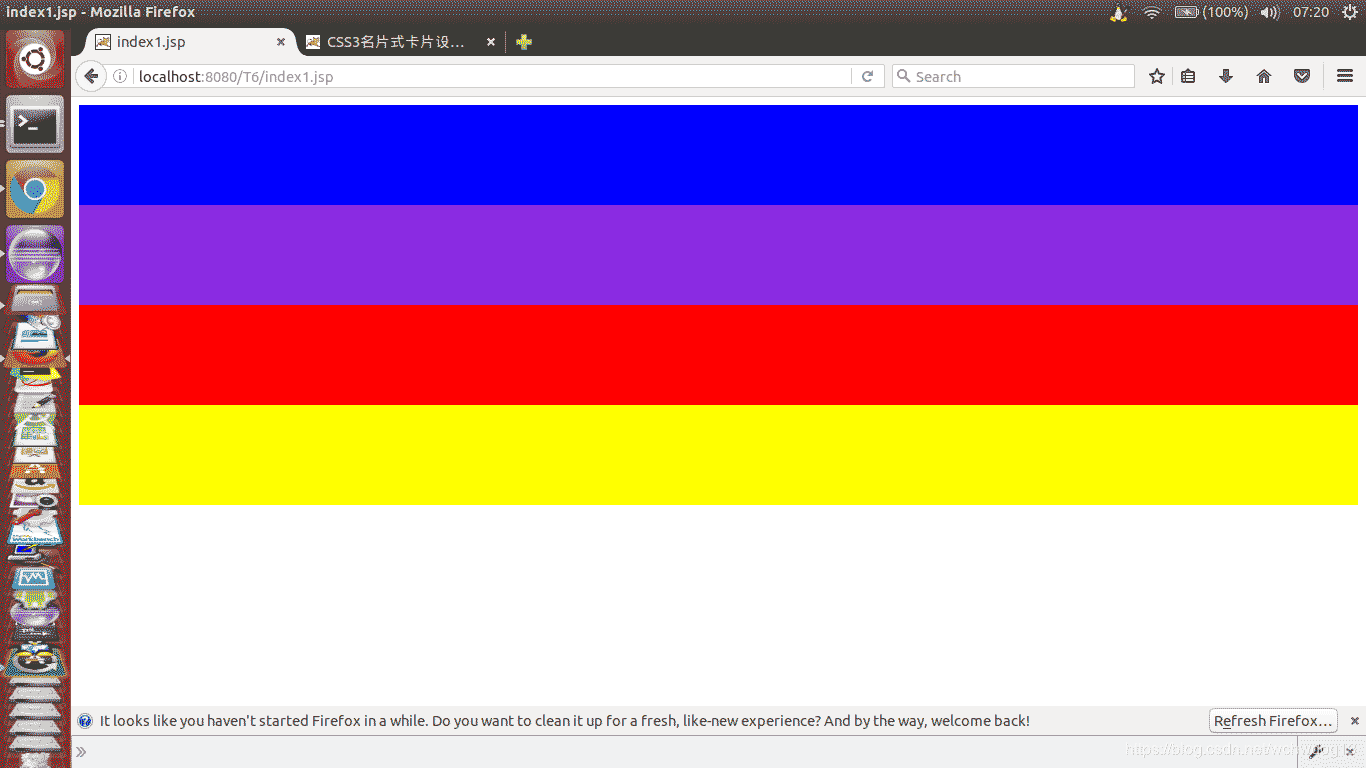Go back using the back arrow
The image size is (1366, 768).
[91, 77]
